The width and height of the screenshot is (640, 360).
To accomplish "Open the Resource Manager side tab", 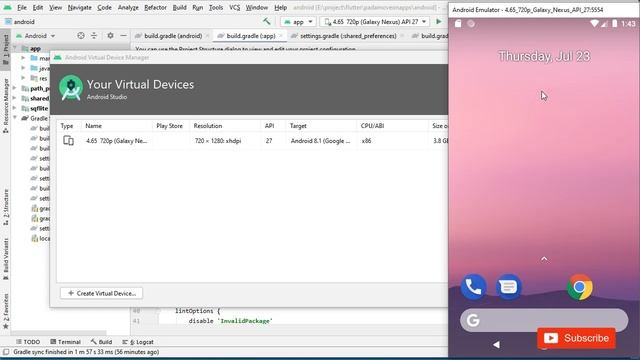I will (x=6, y=105).
